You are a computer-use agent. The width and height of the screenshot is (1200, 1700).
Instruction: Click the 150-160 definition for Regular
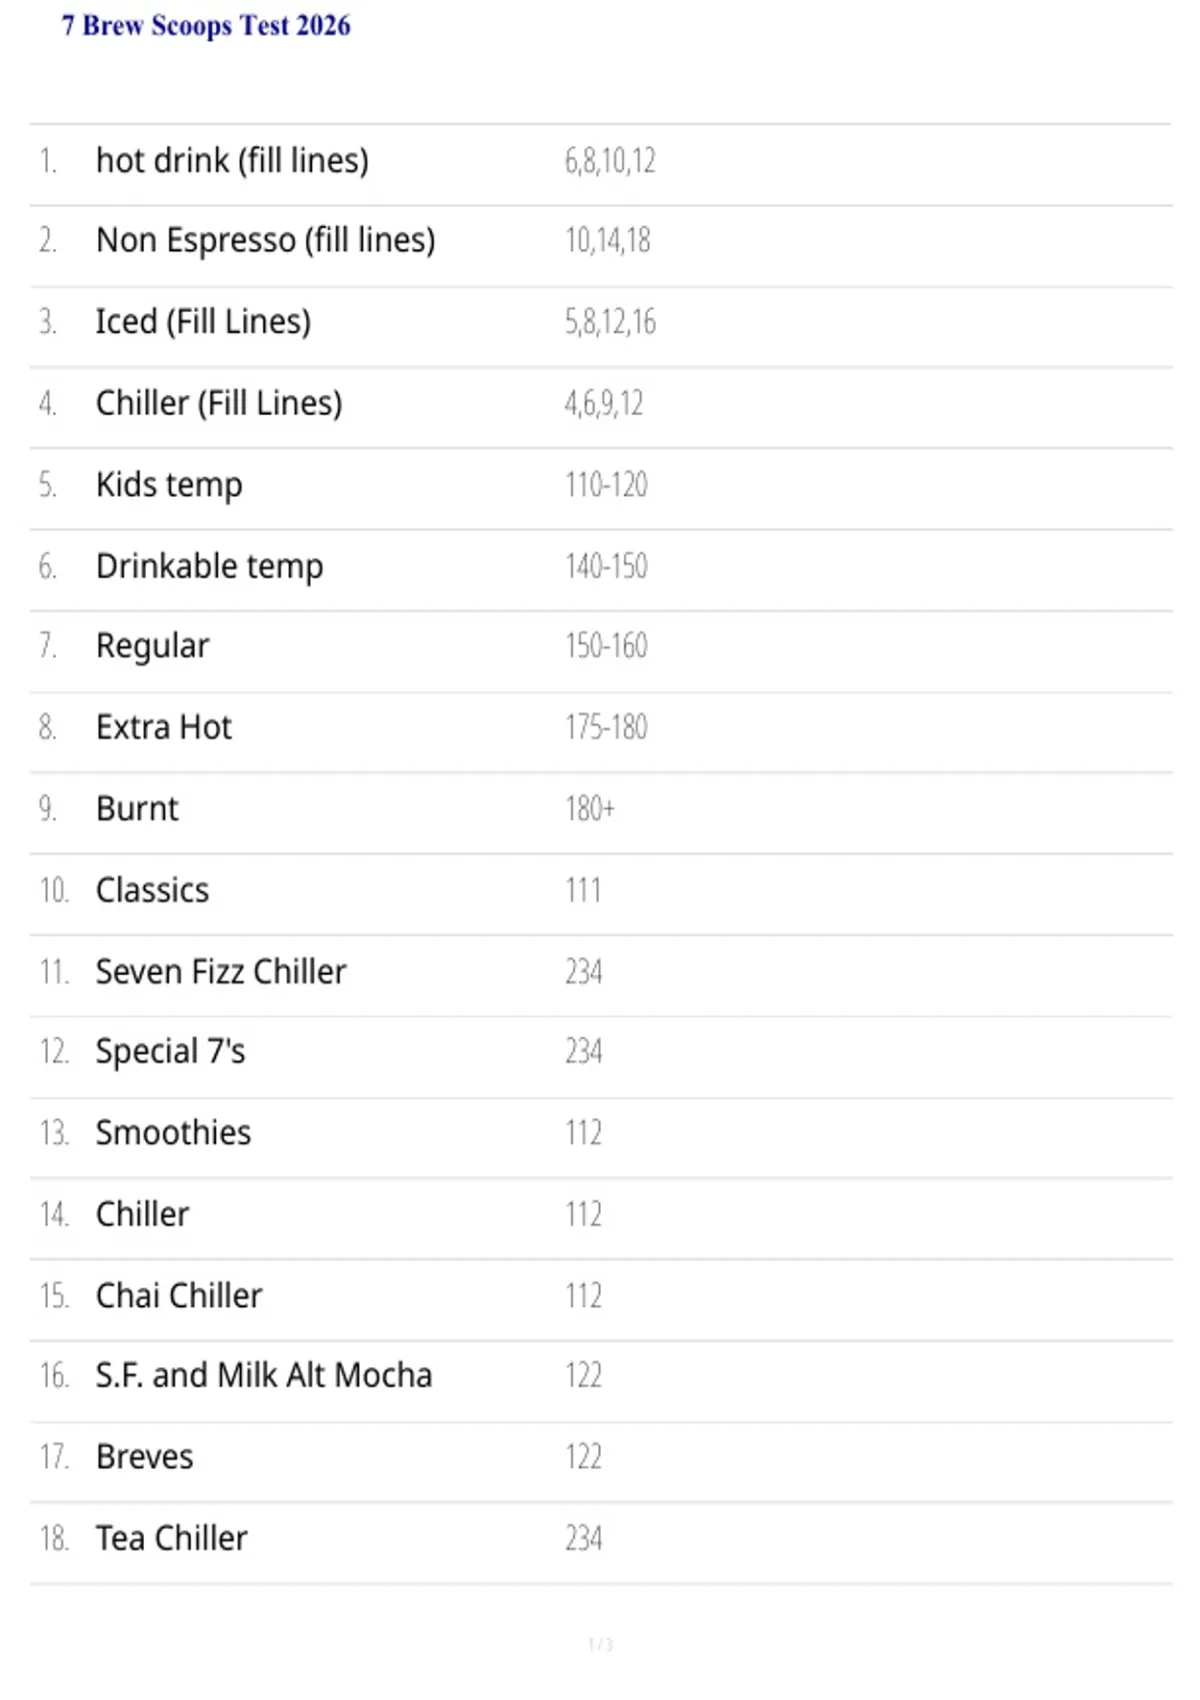point(606,646)
